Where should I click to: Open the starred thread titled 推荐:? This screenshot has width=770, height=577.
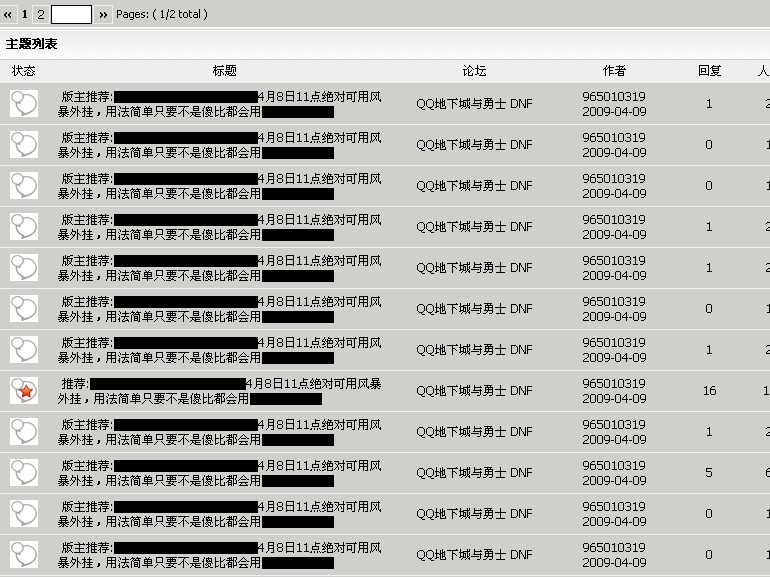(219, 391)
